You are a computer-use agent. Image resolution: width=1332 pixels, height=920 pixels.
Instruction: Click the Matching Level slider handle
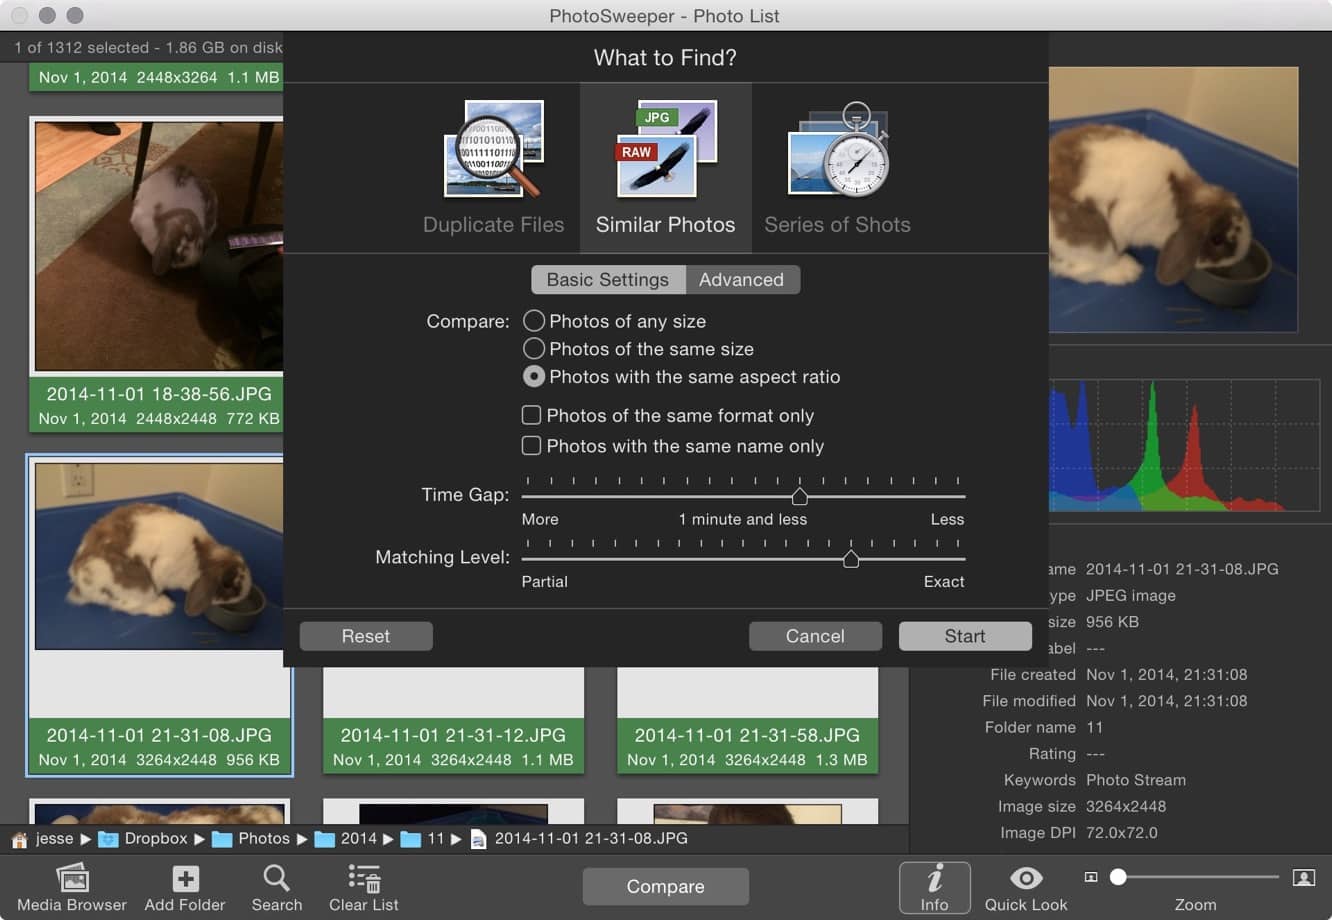pos(851,558)
